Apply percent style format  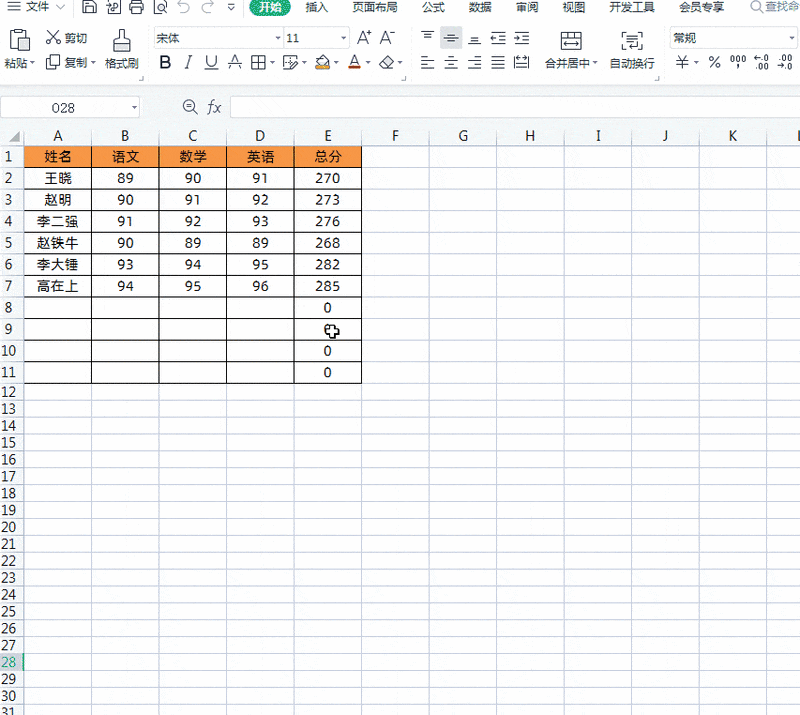tap(715, 62)
